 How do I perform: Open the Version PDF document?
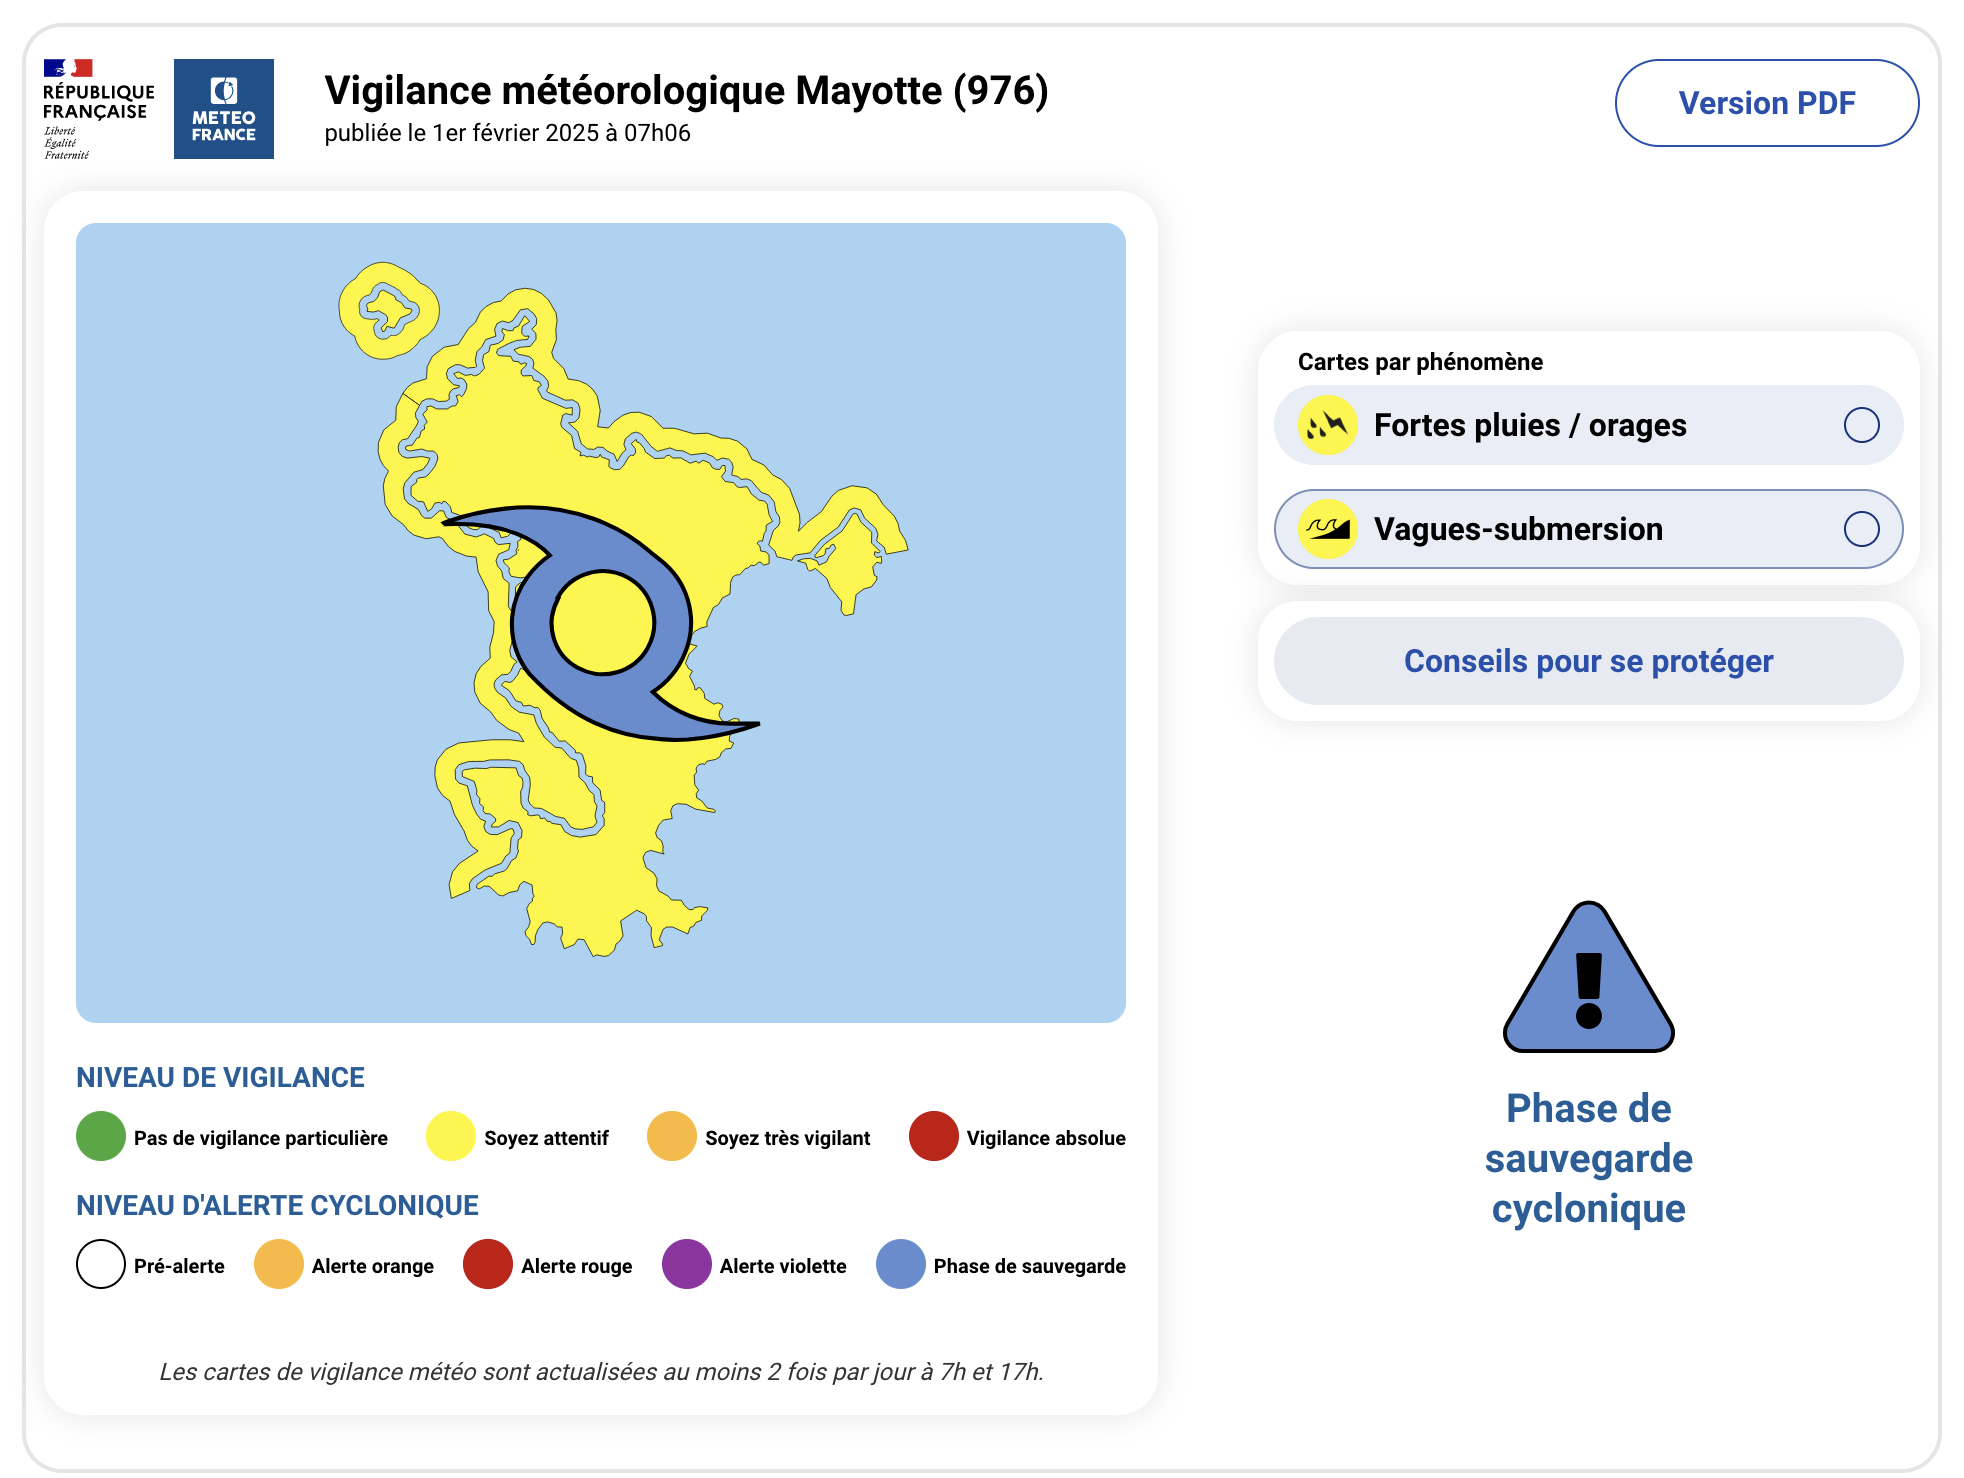click(1765, 102)
